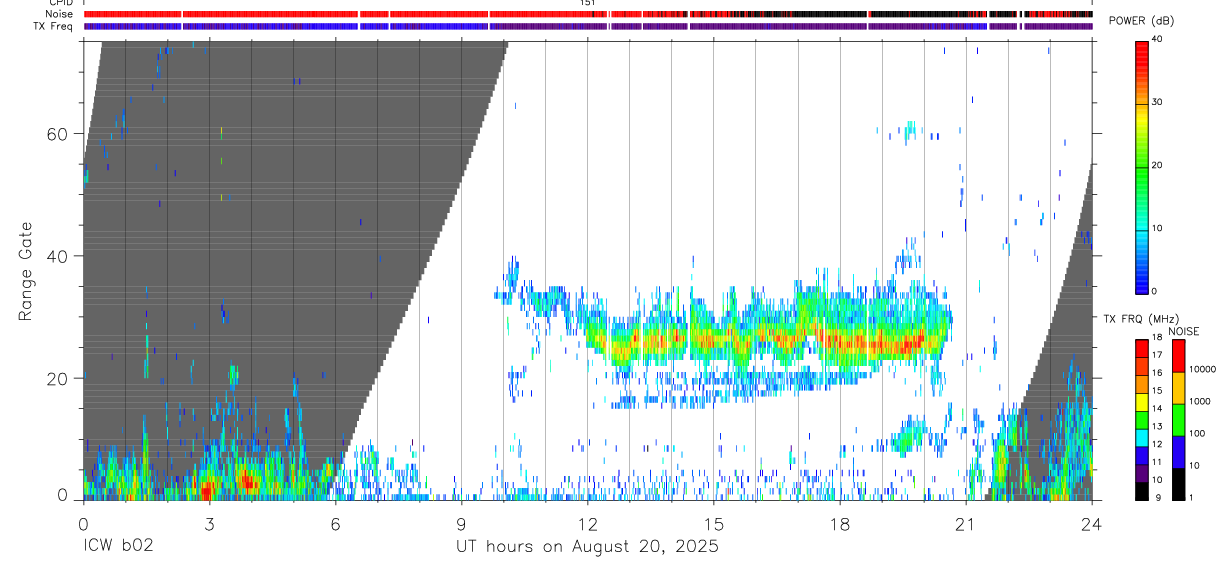The height and width of the screenshot is (567, 1228).
Task: Click the 12 hour tick label on the time axis
Action: tap(587, 524)
